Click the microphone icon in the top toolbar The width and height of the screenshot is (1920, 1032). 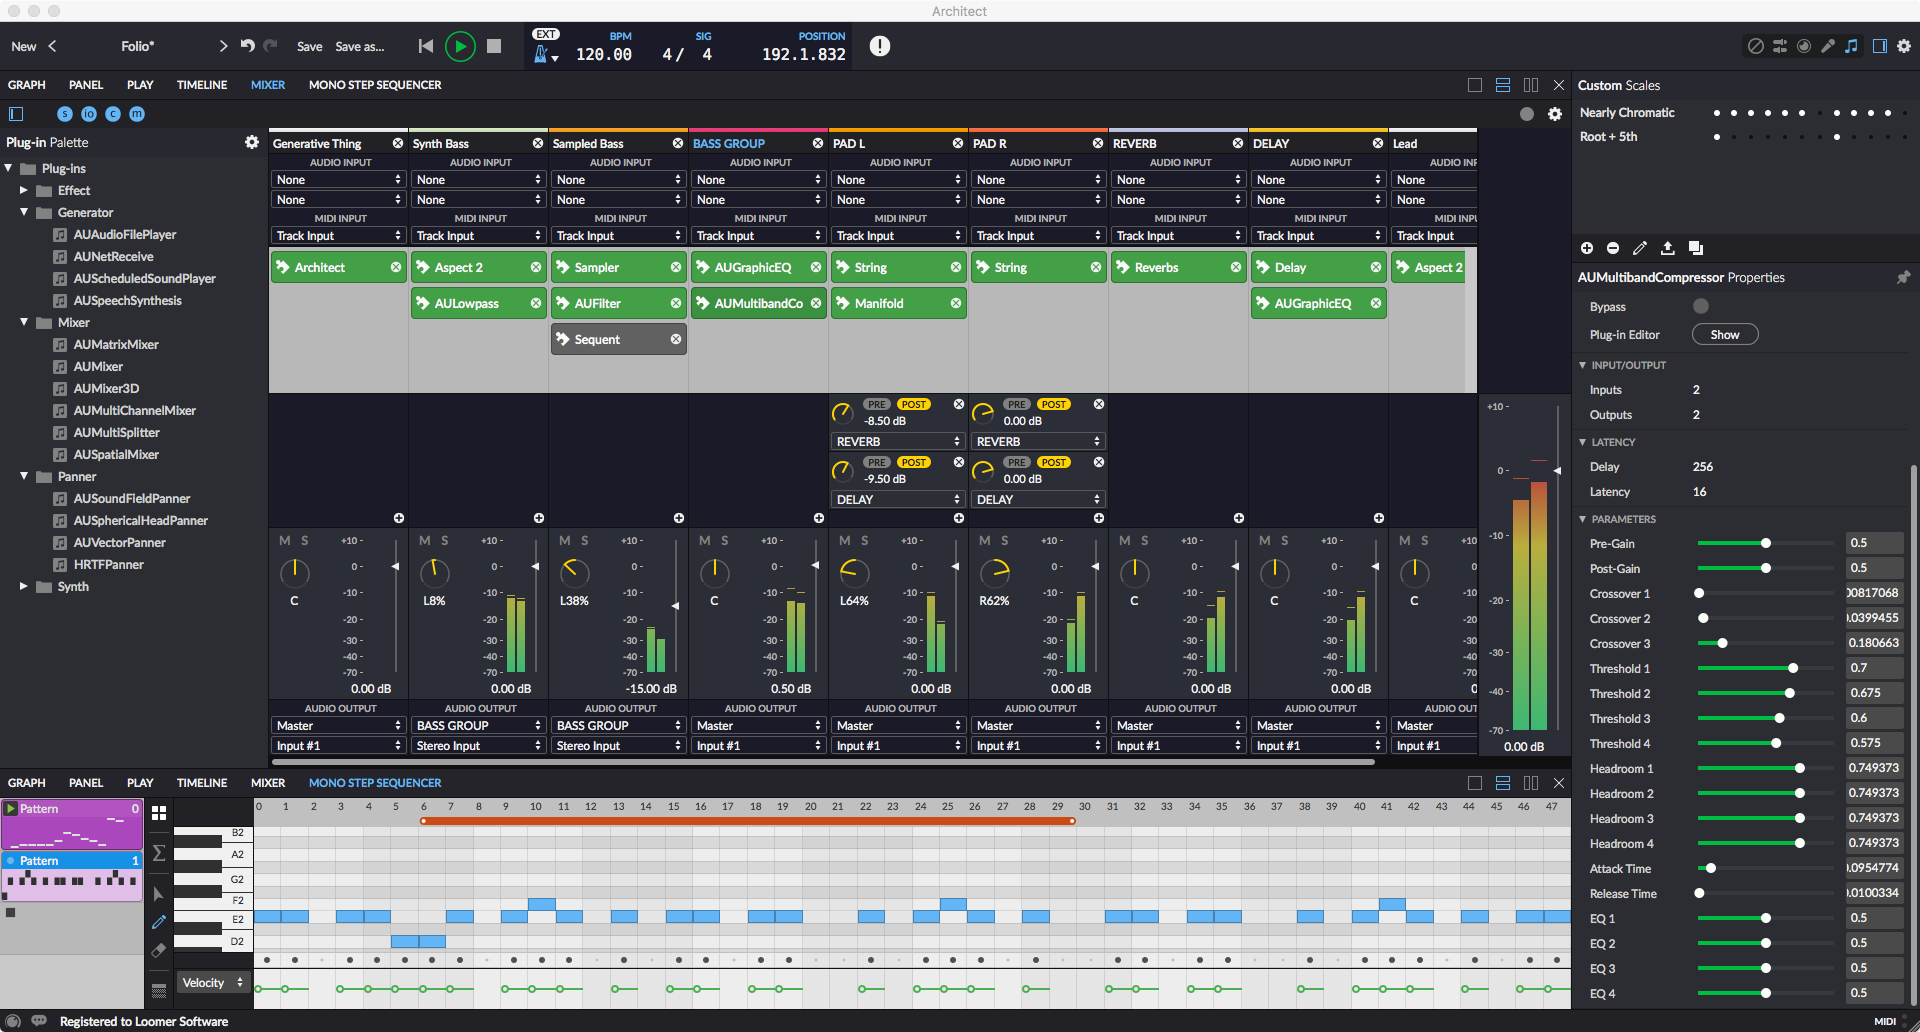[x=1828, y=46]
